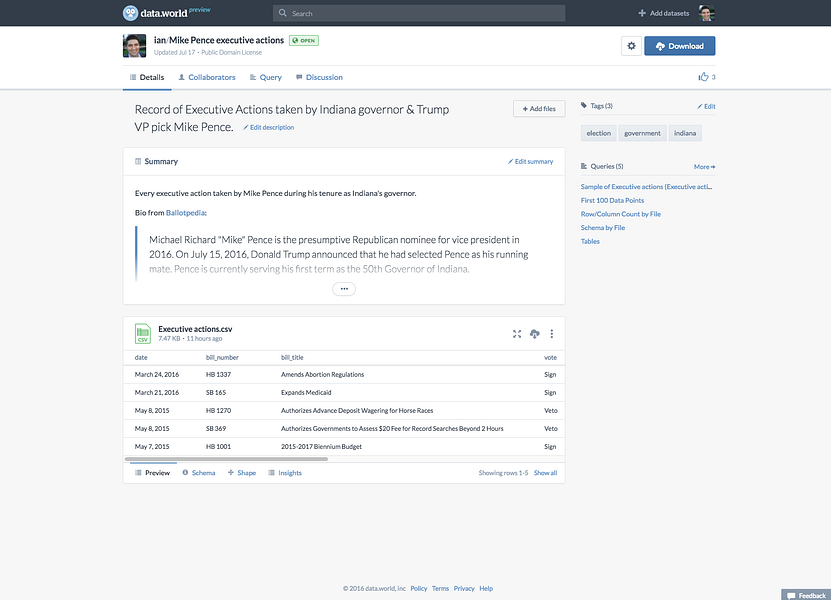The height and width of the screenshot is (600, 831).
Task: Click the user avatar in top bar
Action: 706,13
